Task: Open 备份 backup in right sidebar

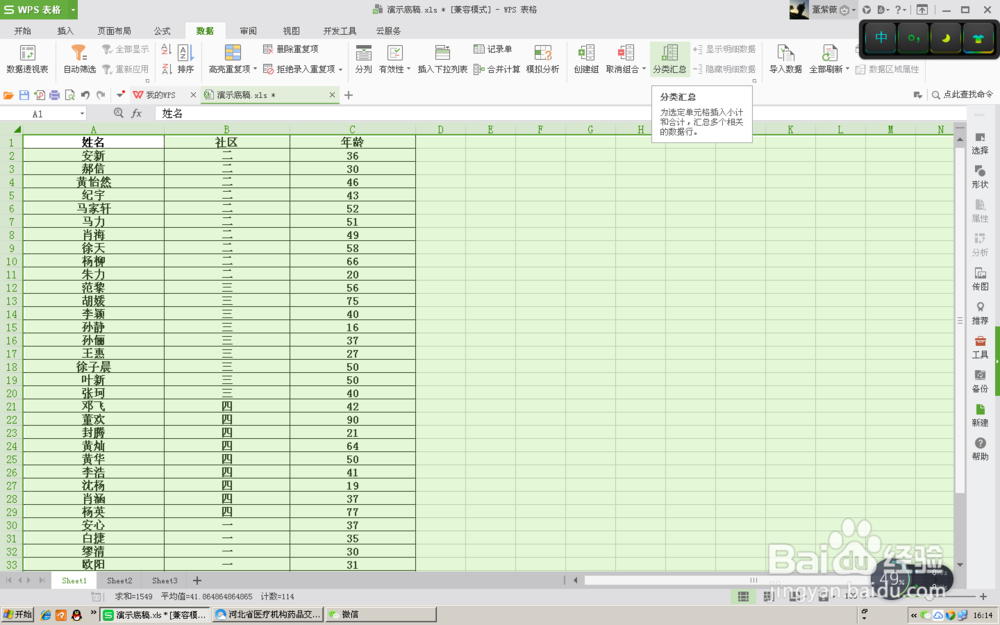Action: tap(980, 381)
